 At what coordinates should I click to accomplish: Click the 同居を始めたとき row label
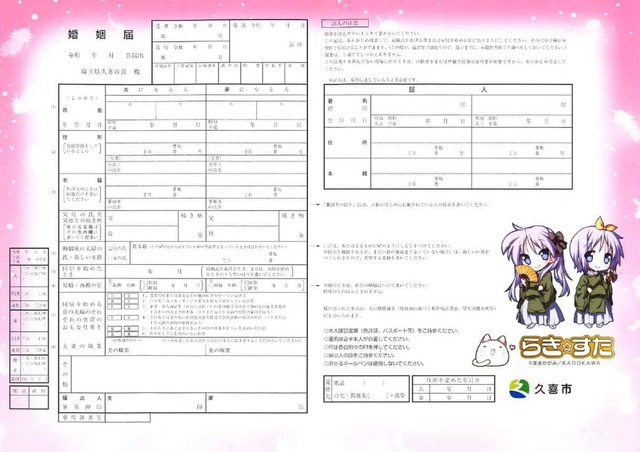pos(82,272)
